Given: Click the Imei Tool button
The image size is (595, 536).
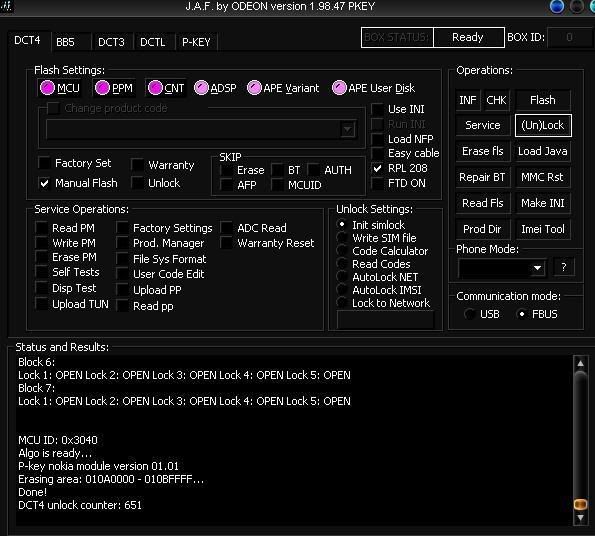Looking at the screenshot, I should (x=543, y=229).
